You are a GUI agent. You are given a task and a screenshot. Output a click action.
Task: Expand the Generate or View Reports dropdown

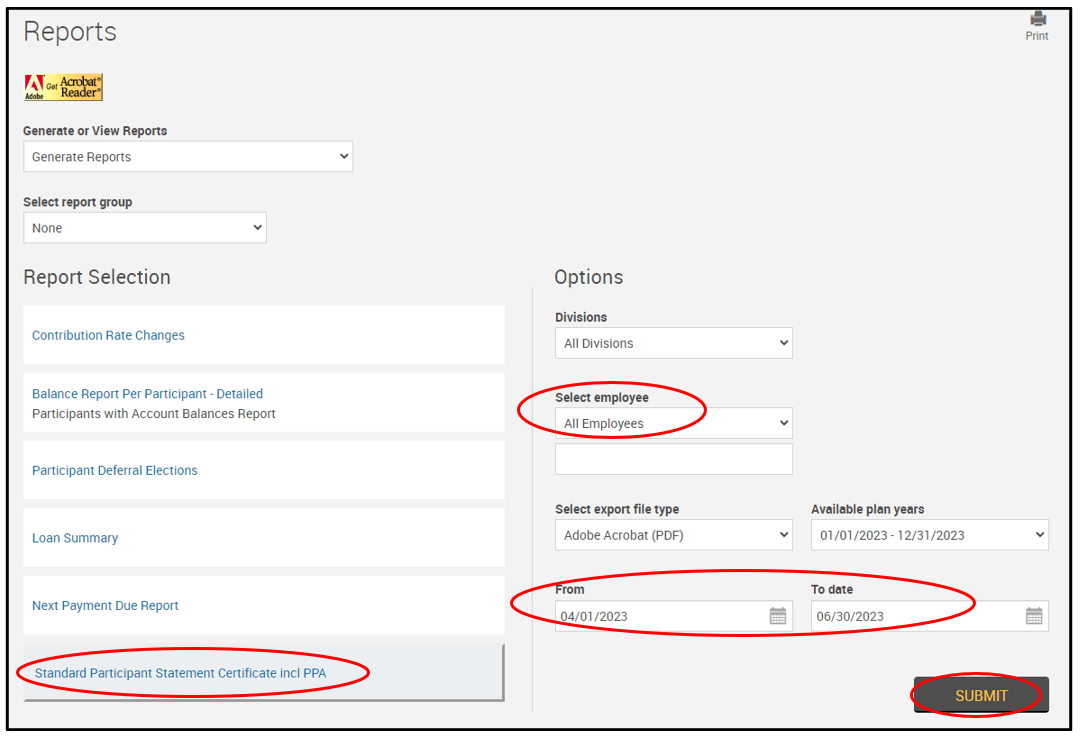[x=188, y=157]
